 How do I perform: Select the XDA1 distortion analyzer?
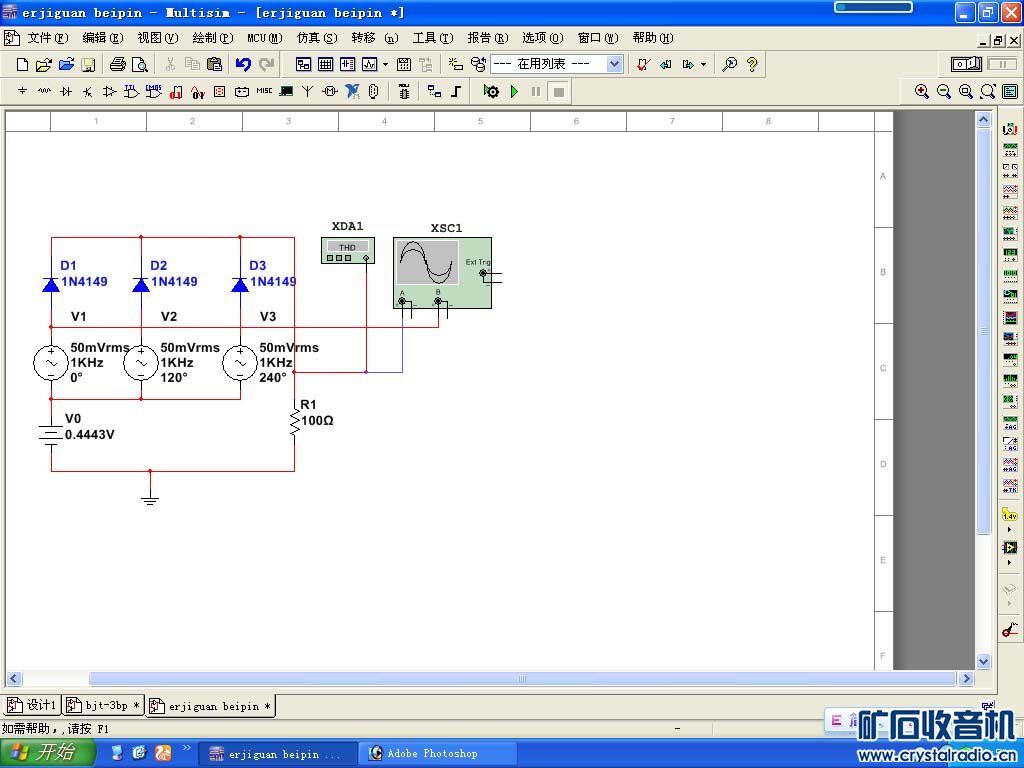[347, 251]
